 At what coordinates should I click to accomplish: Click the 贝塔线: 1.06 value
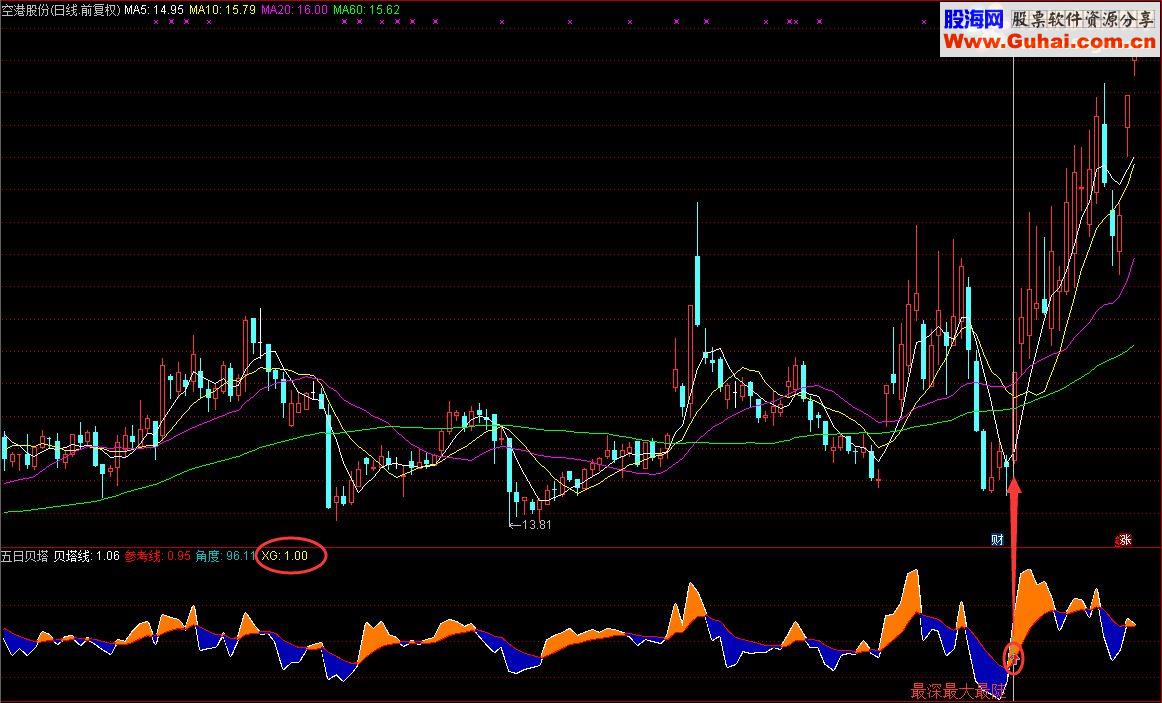(86, 556)
